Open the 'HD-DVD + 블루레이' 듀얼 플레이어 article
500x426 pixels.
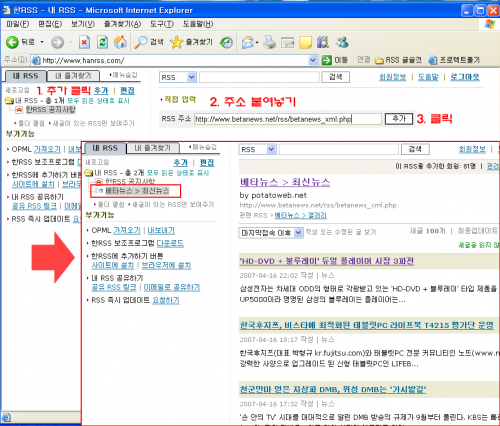(x=327, y=261)
